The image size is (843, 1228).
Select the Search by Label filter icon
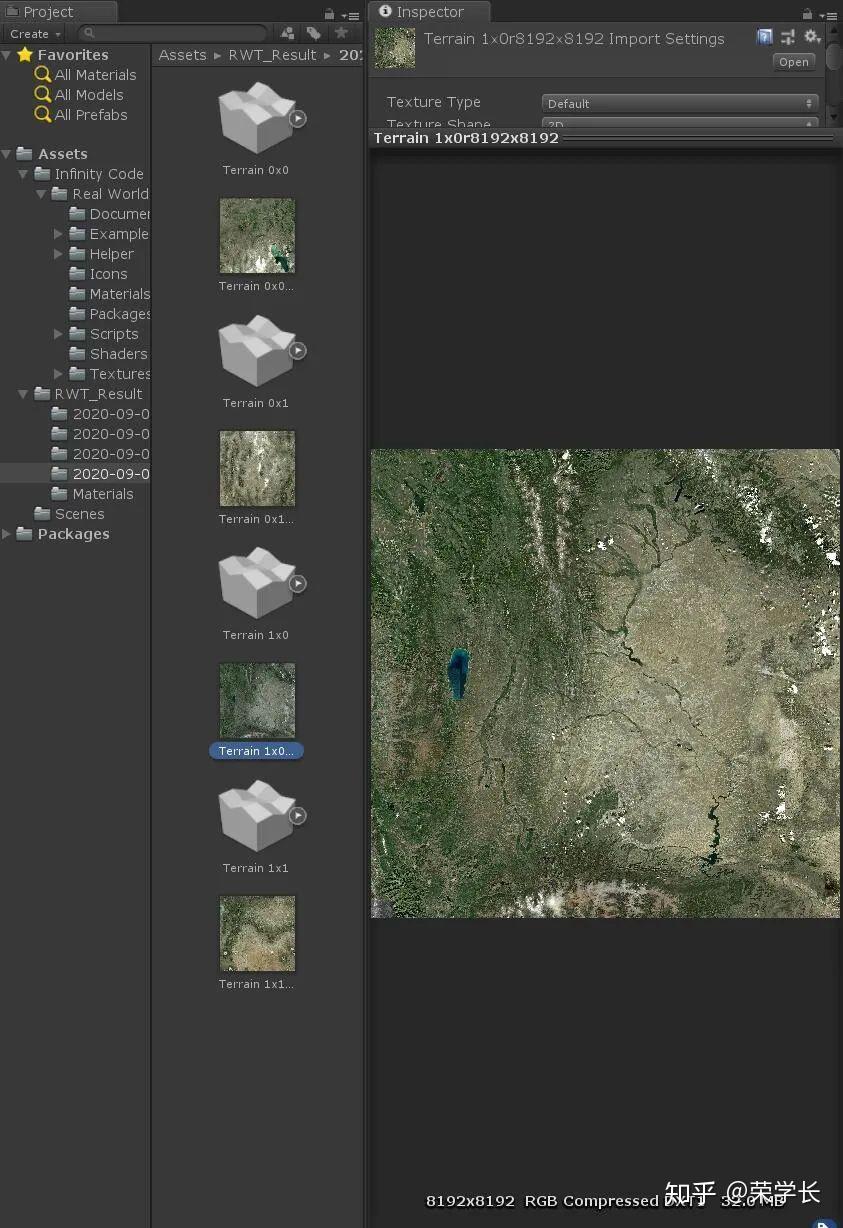pos(313,33)
